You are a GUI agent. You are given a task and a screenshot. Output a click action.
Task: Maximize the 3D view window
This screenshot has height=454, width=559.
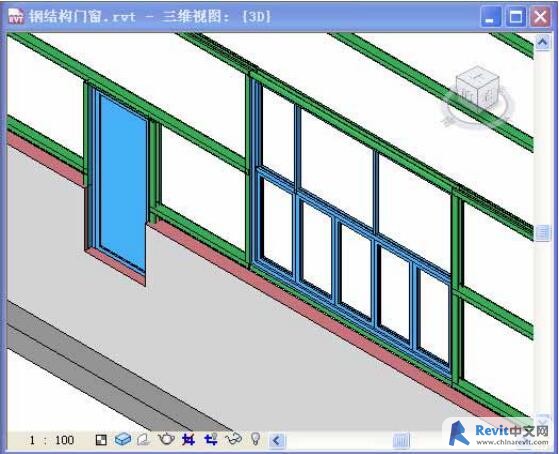click(x=516, y=17)
